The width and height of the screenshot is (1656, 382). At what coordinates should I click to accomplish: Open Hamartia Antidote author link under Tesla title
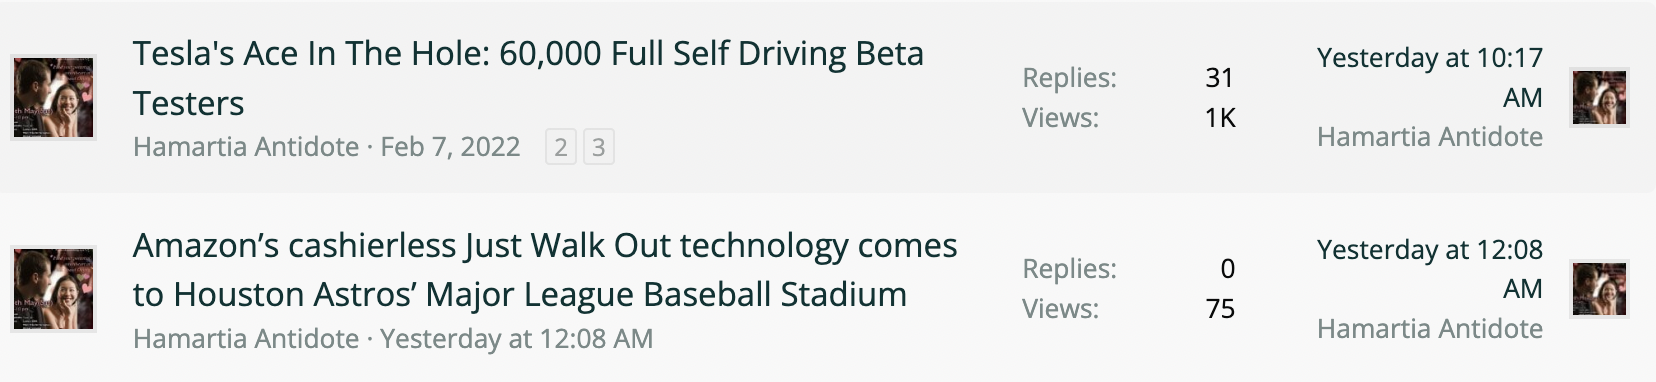tap(246, 147)
